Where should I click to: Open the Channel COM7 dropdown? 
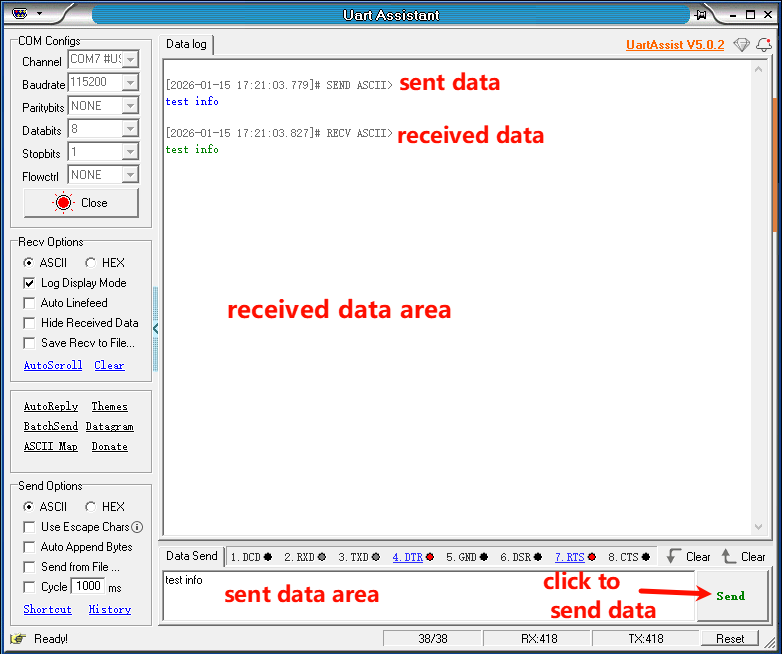(130, 59)
